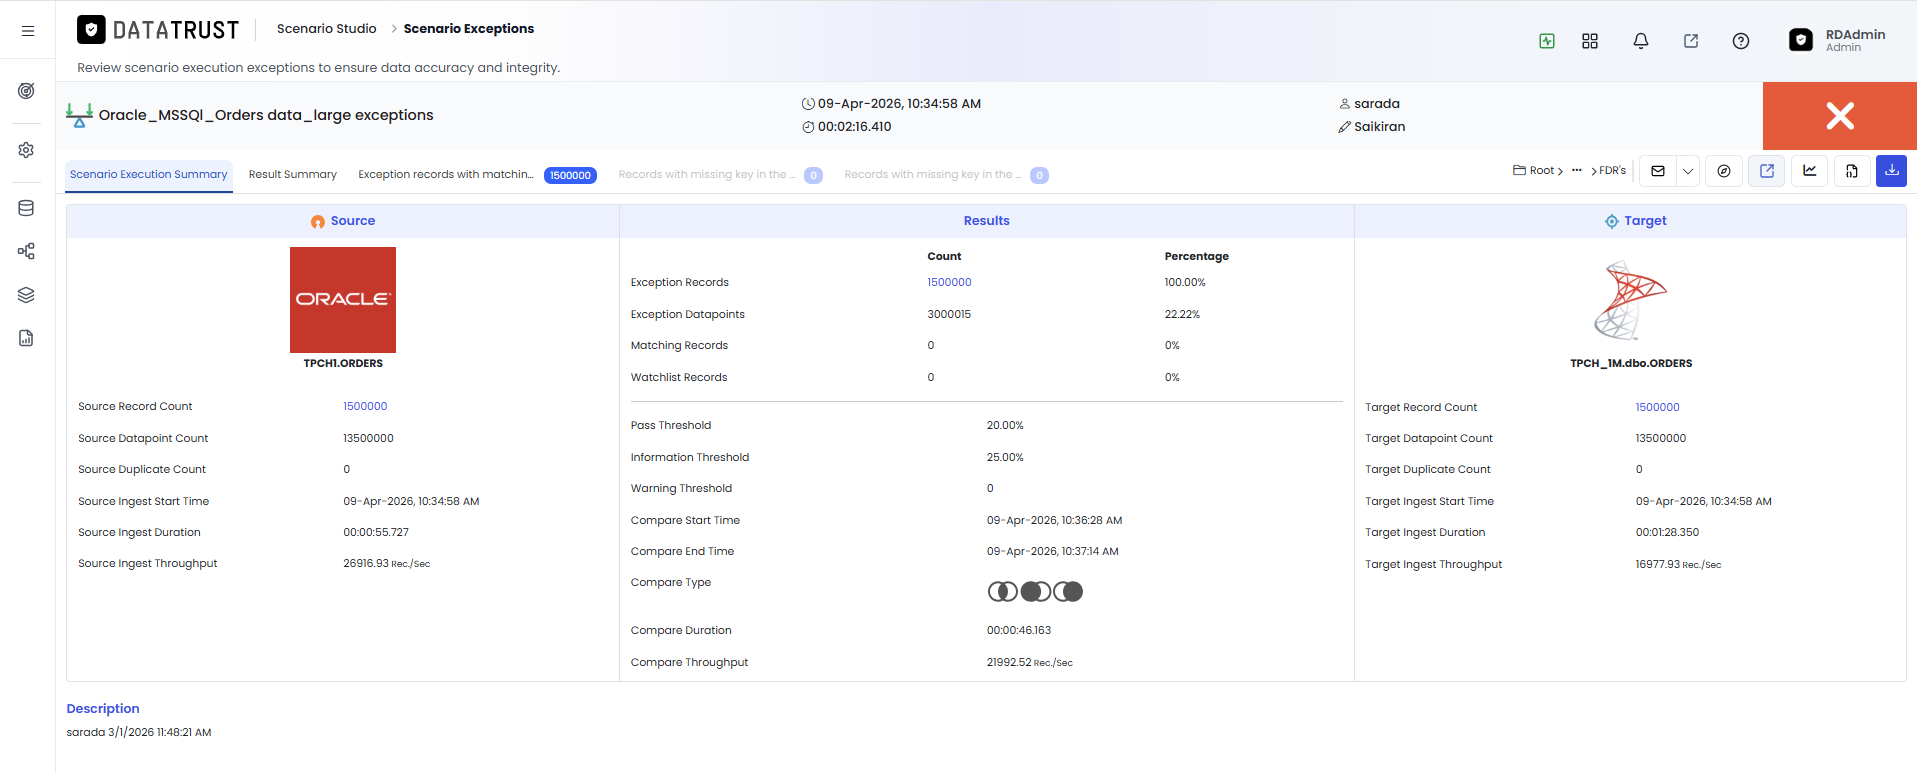
Task: Click the Description heading
Action: coord(103,709)
